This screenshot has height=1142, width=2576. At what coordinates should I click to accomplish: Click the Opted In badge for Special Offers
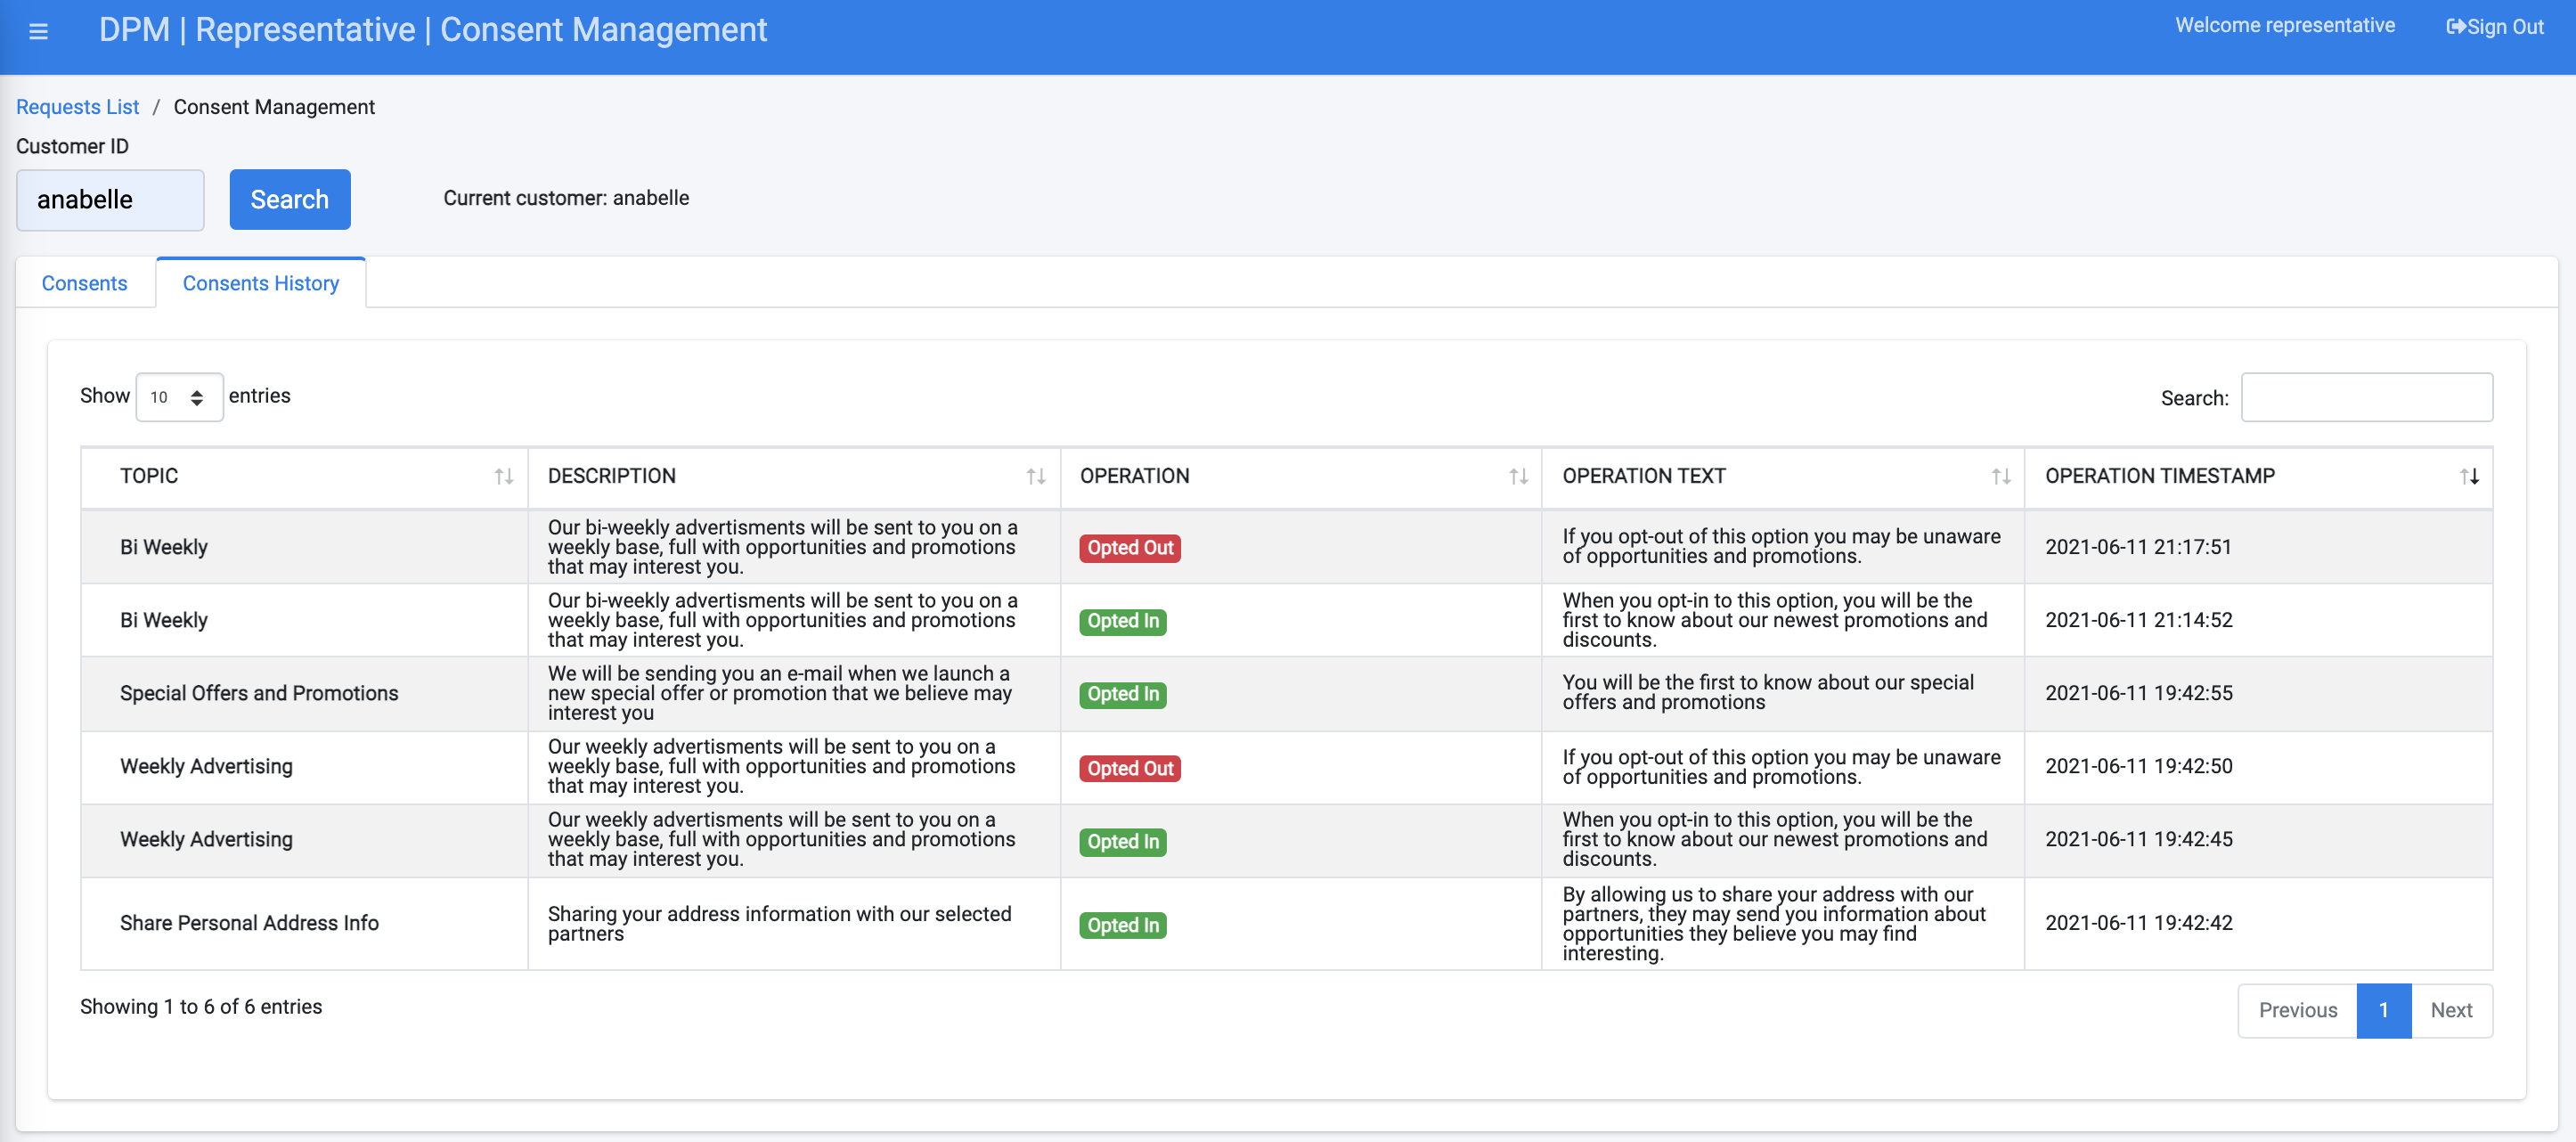point(1122,693)
